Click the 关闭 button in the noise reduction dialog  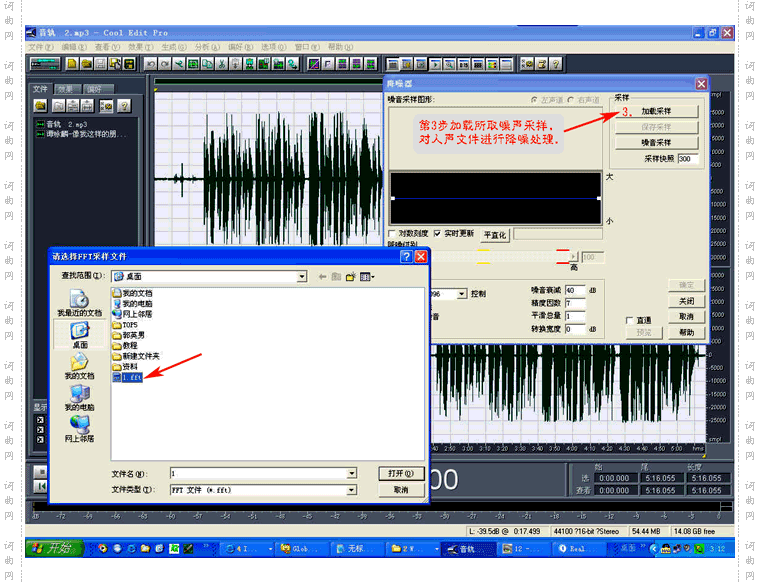686,301
